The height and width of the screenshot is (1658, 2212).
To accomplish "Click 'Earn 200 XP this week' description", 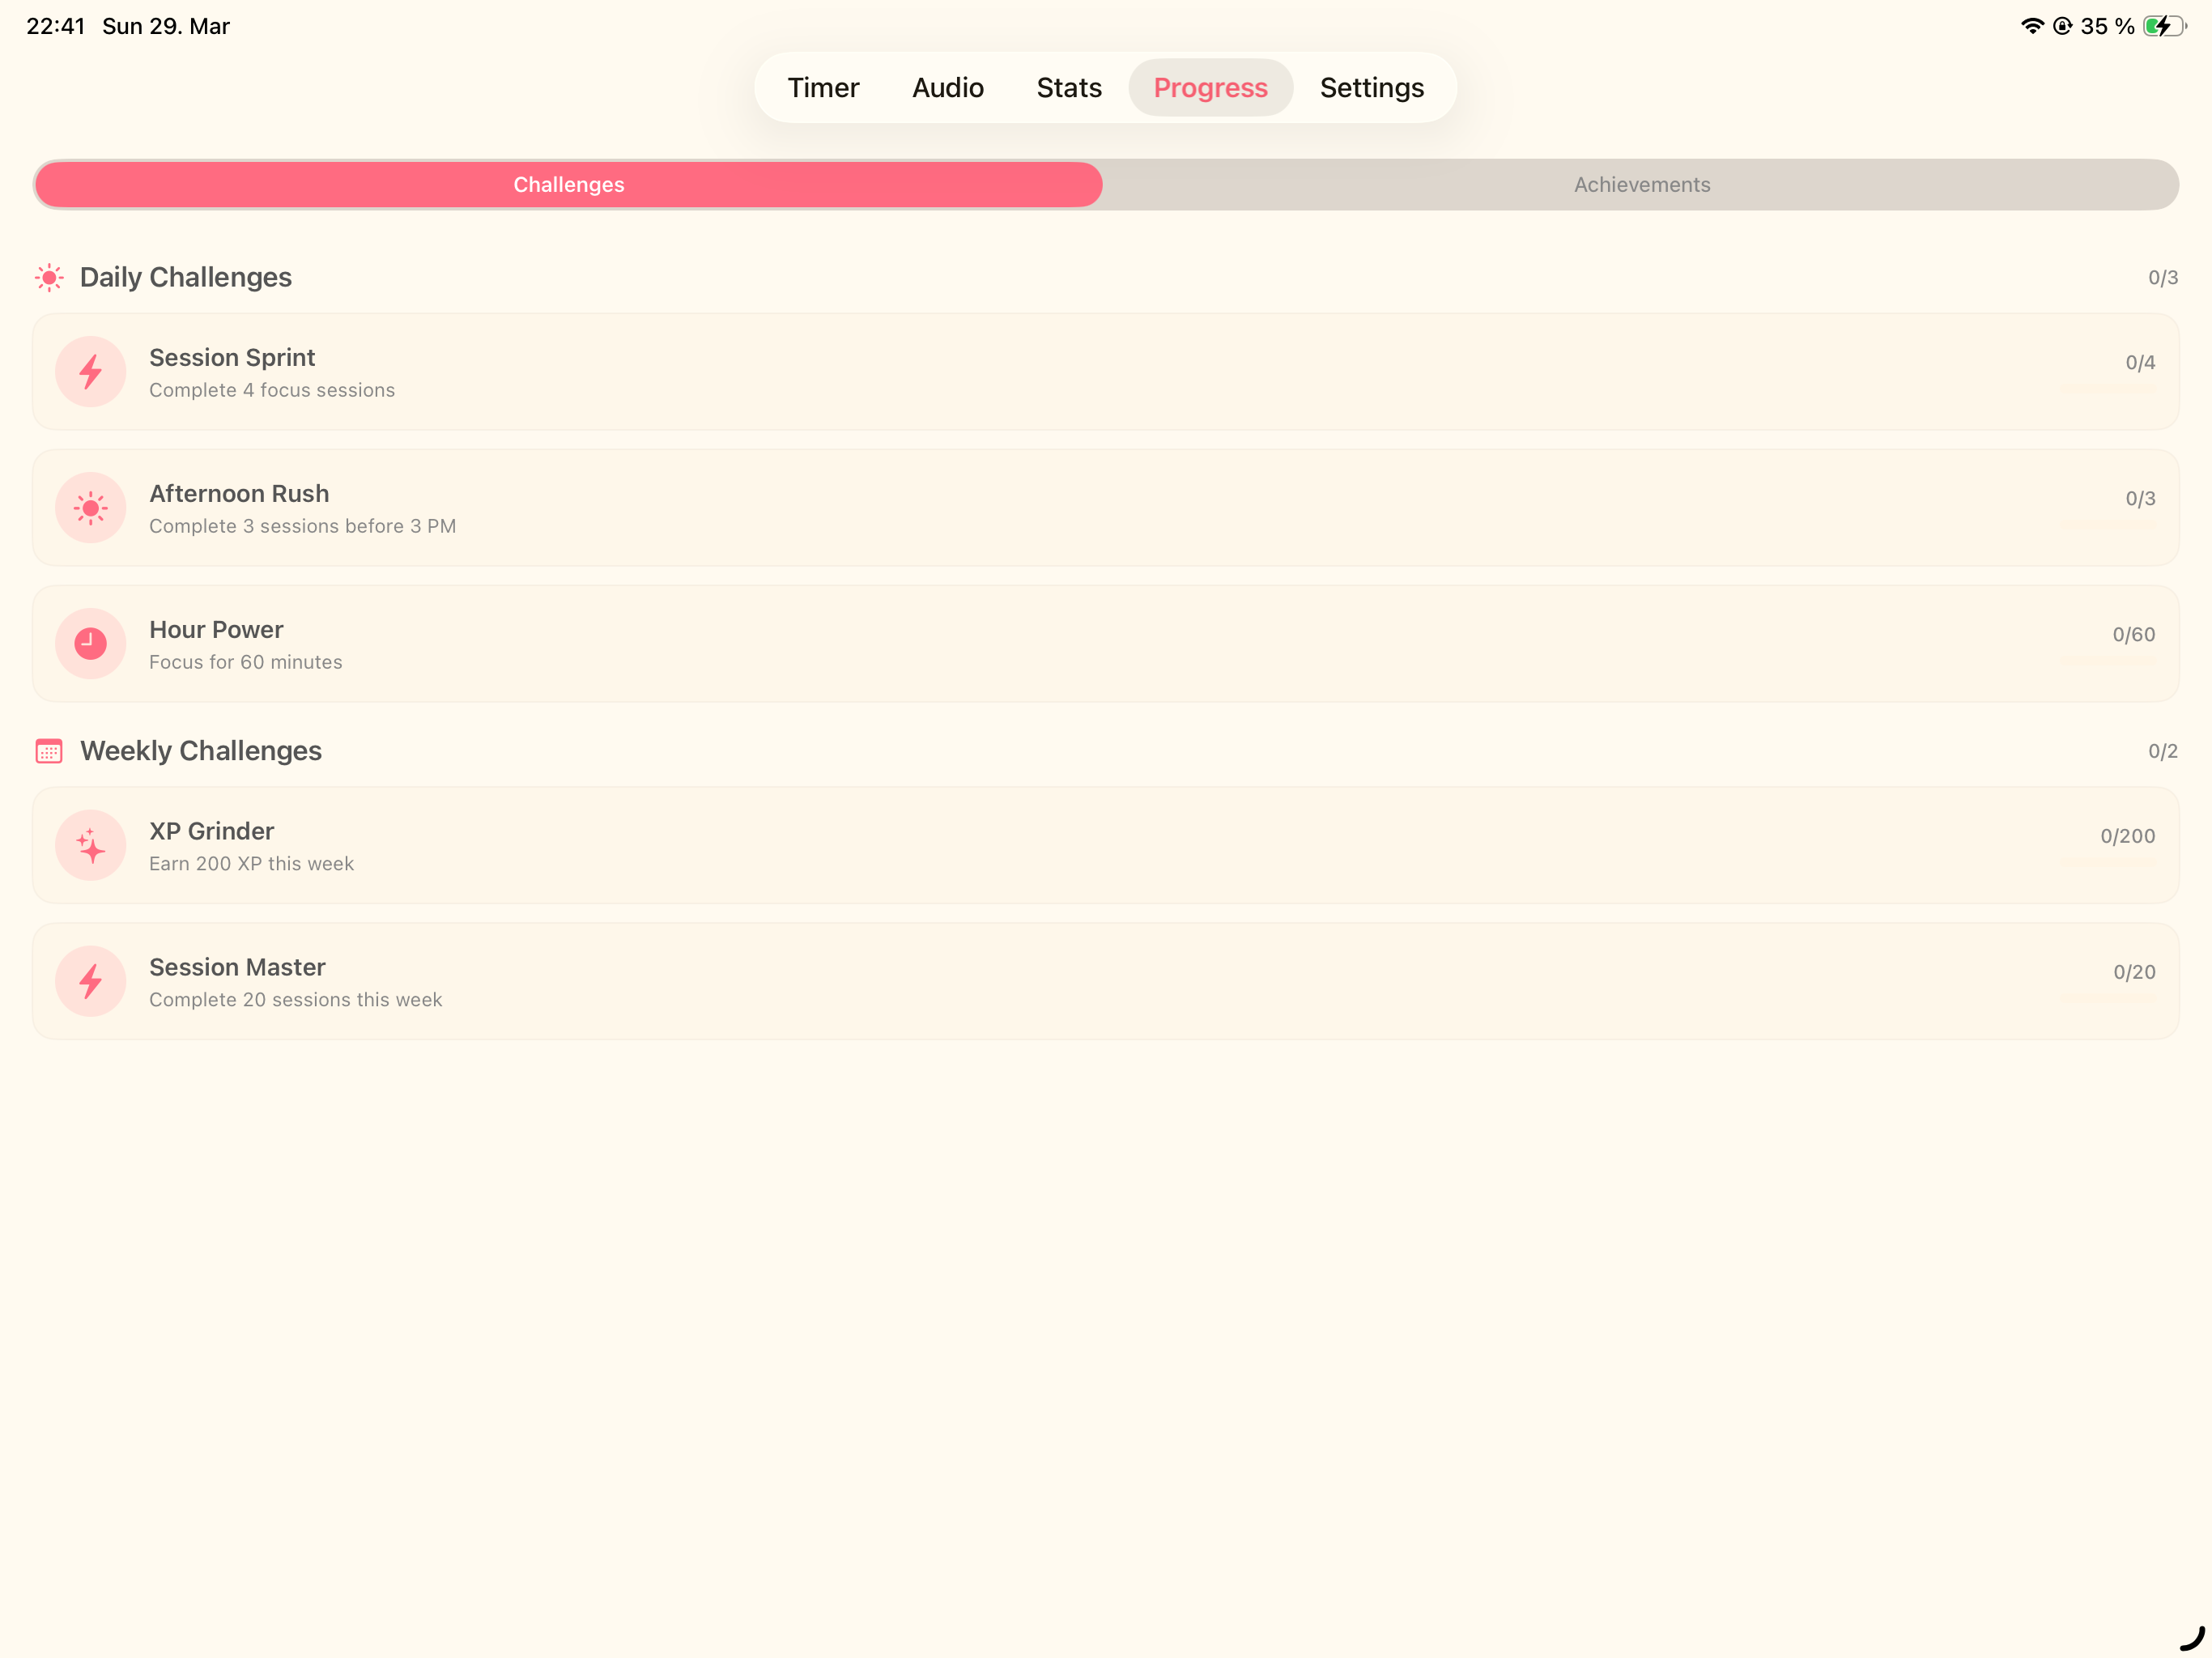I will [x=251, y=864].
